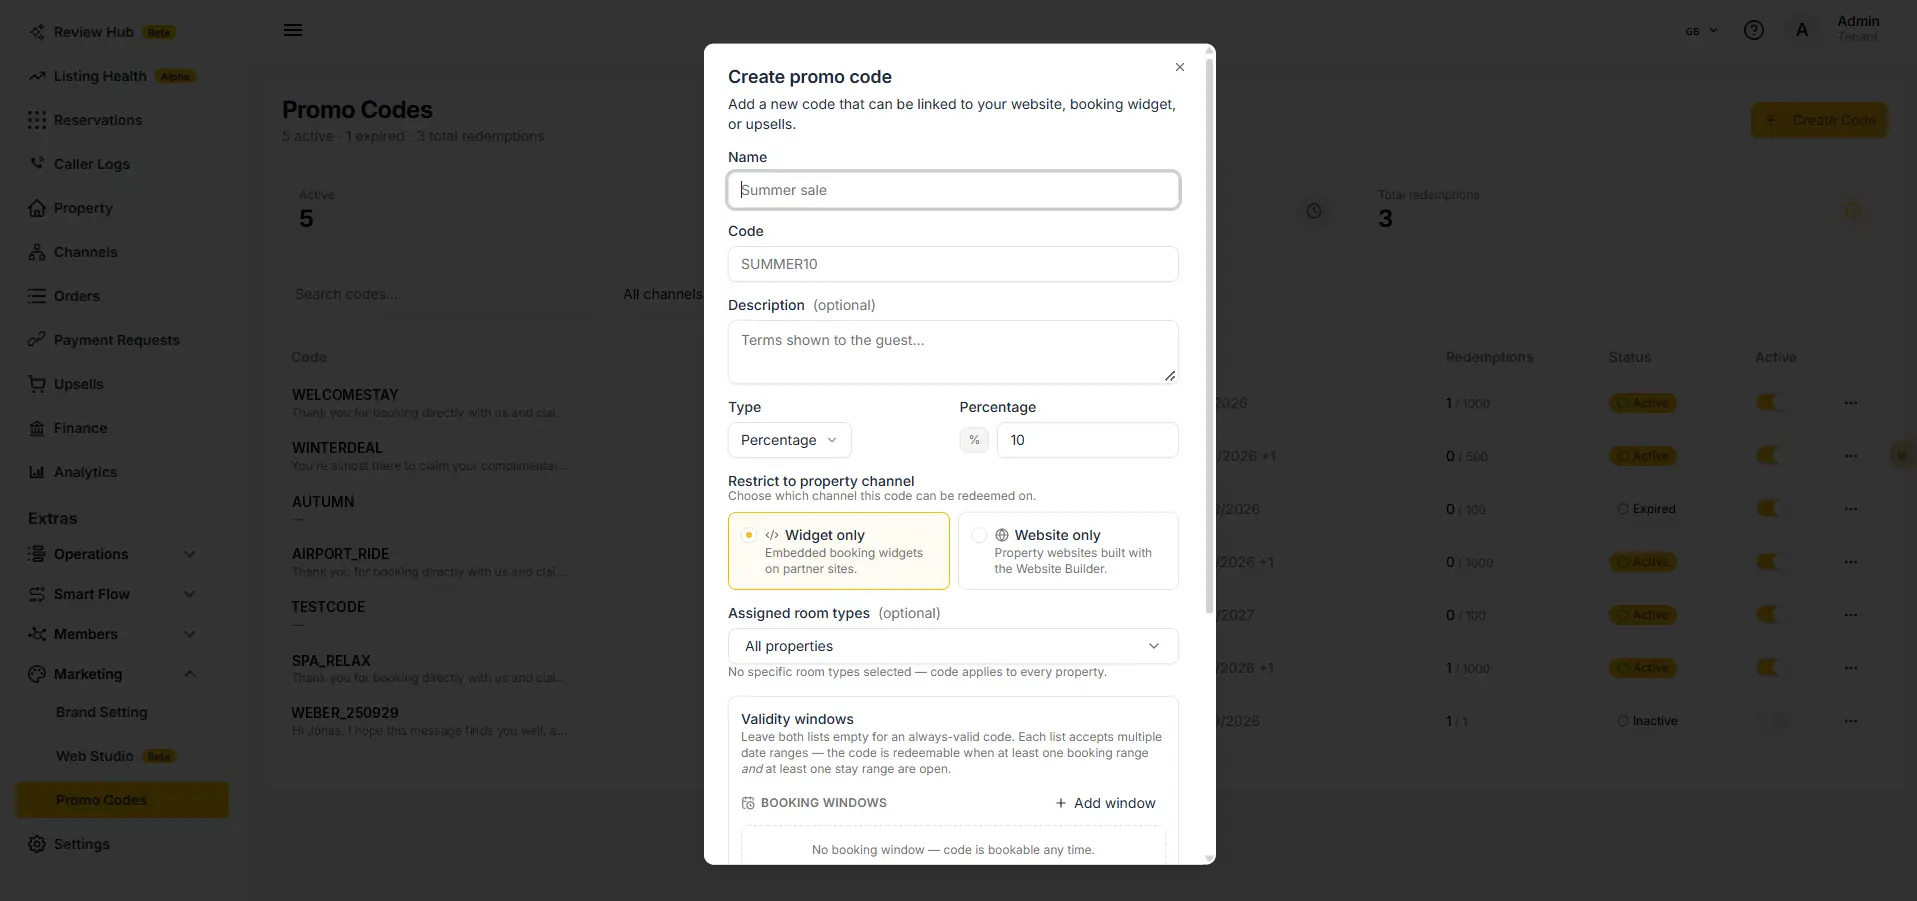Viewport: 1917px width, 901px height.
Task: Close the Create promo code dialog
Action: [1180, 67]
